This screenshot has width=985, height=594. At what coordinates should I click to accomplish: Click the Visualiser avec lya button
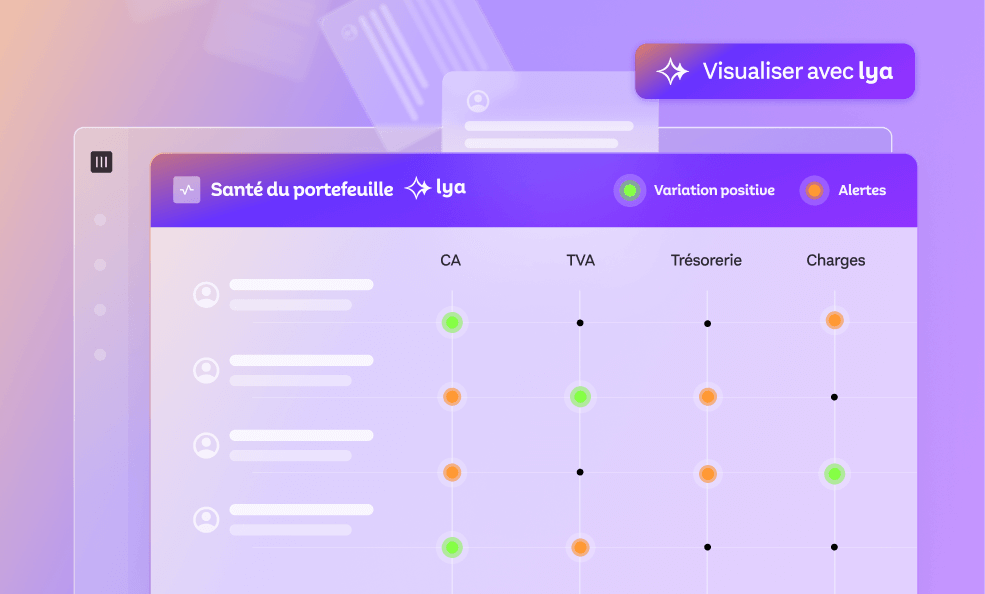click(x=775, y=71)
